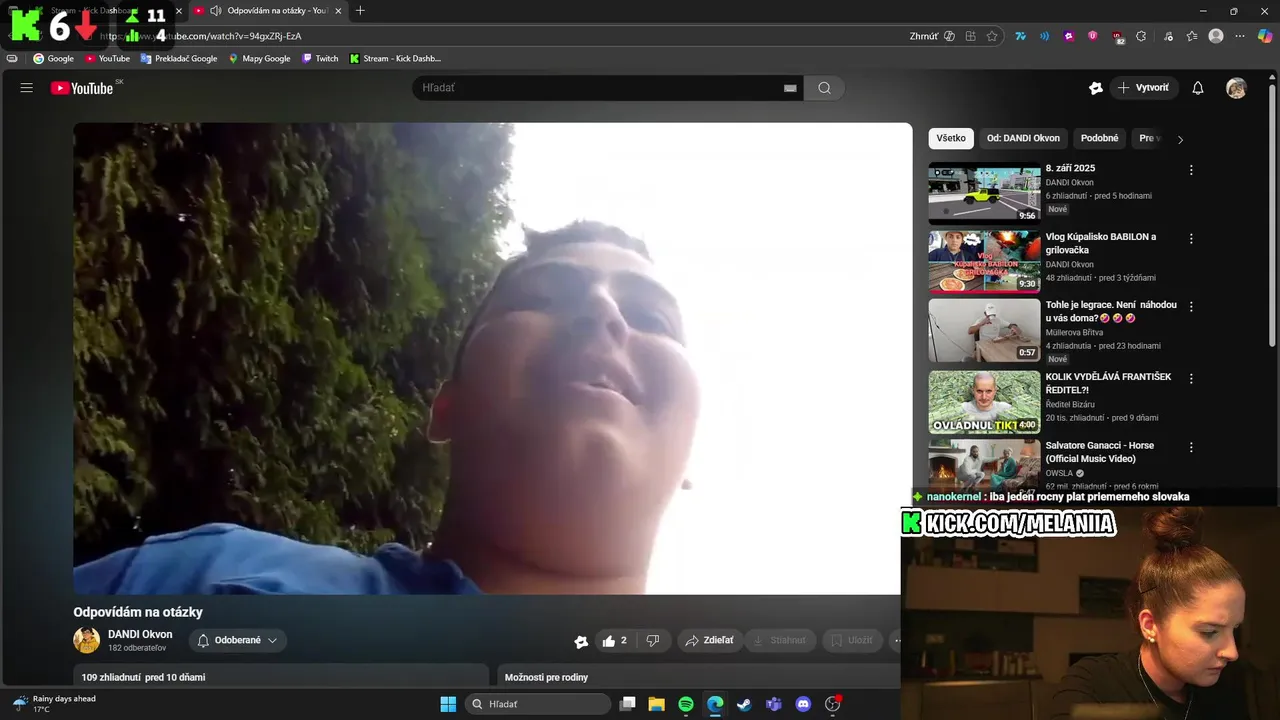Viewport: 1280px width, 720px height.
Task: Click the Vytvoriť create button
Action: 1143,88
